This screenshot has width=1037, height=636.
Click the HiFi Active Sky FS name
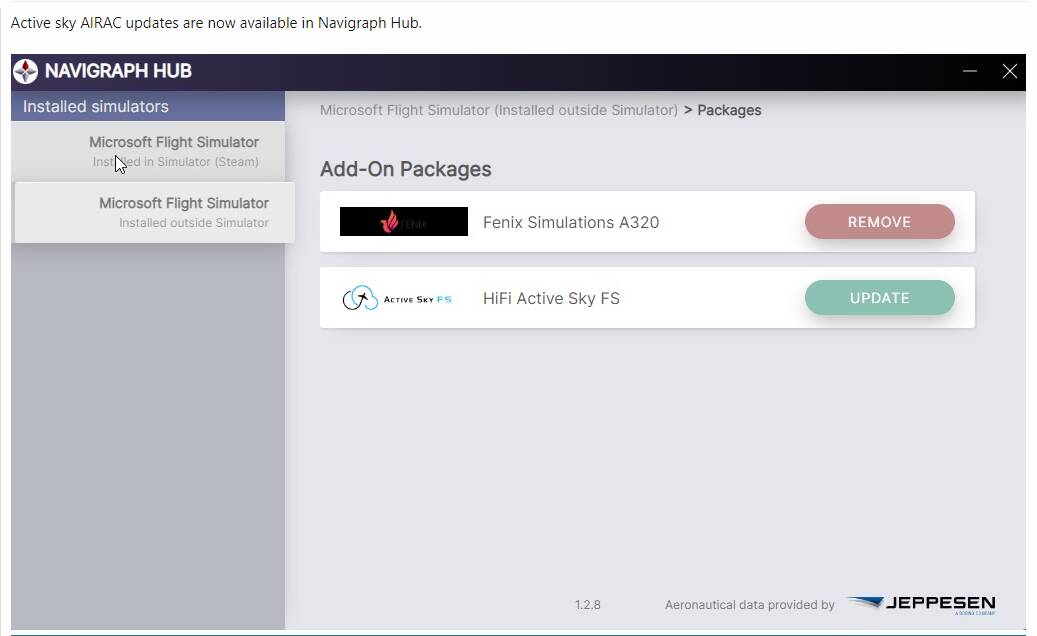pos(551,298)
